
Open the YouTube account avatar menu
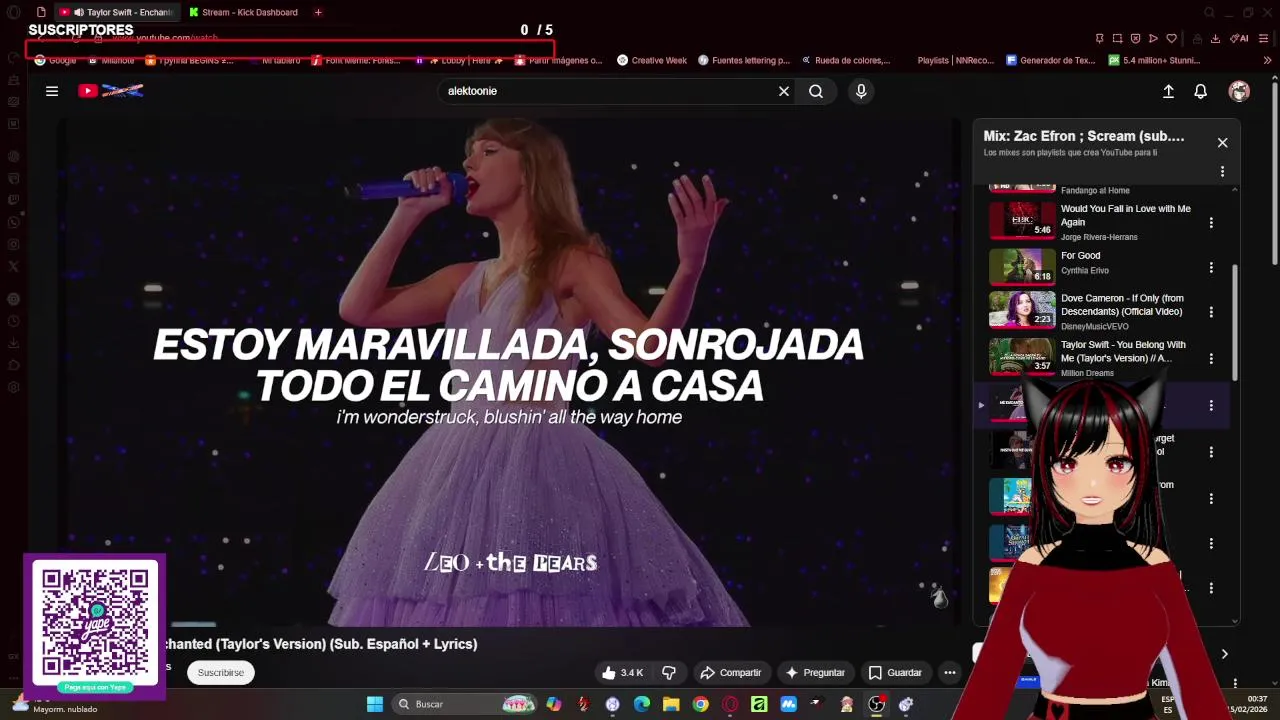(1239, 91)
